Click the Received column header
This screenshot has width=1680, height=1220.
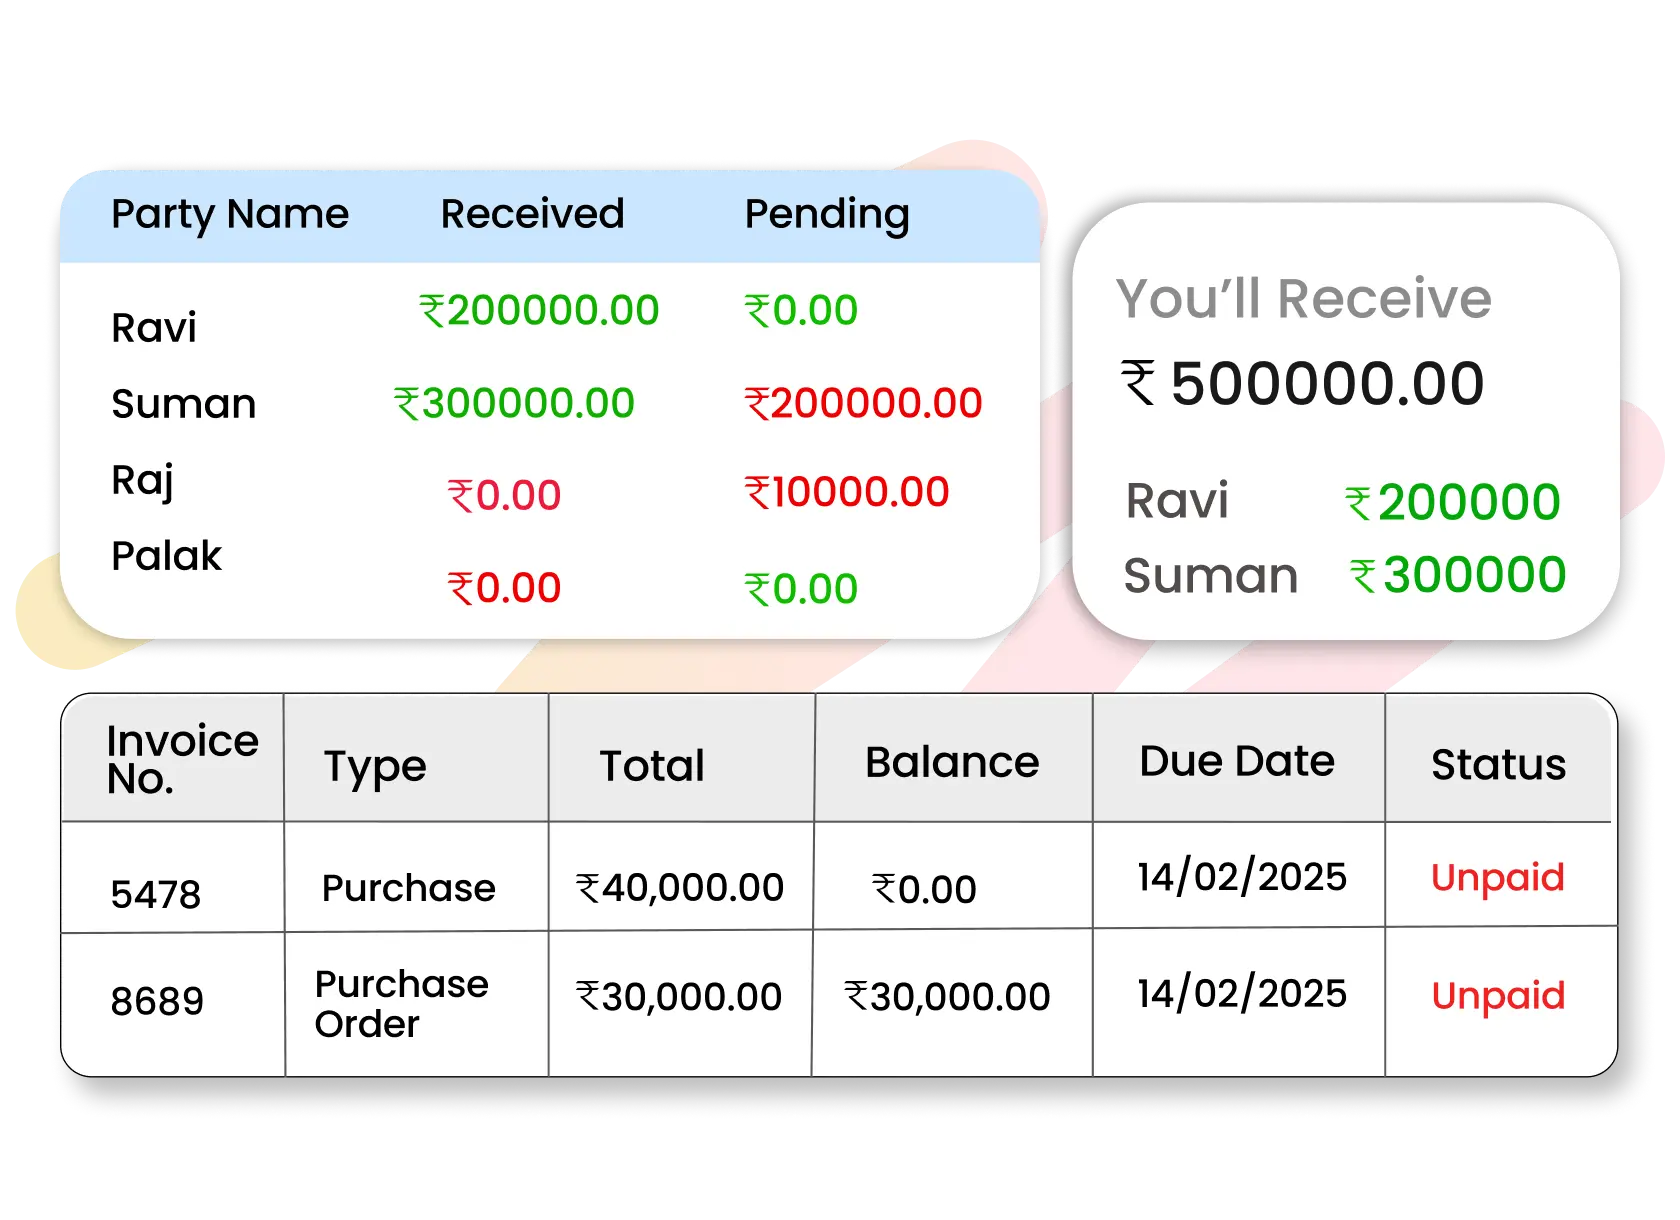tap(532, 214)
